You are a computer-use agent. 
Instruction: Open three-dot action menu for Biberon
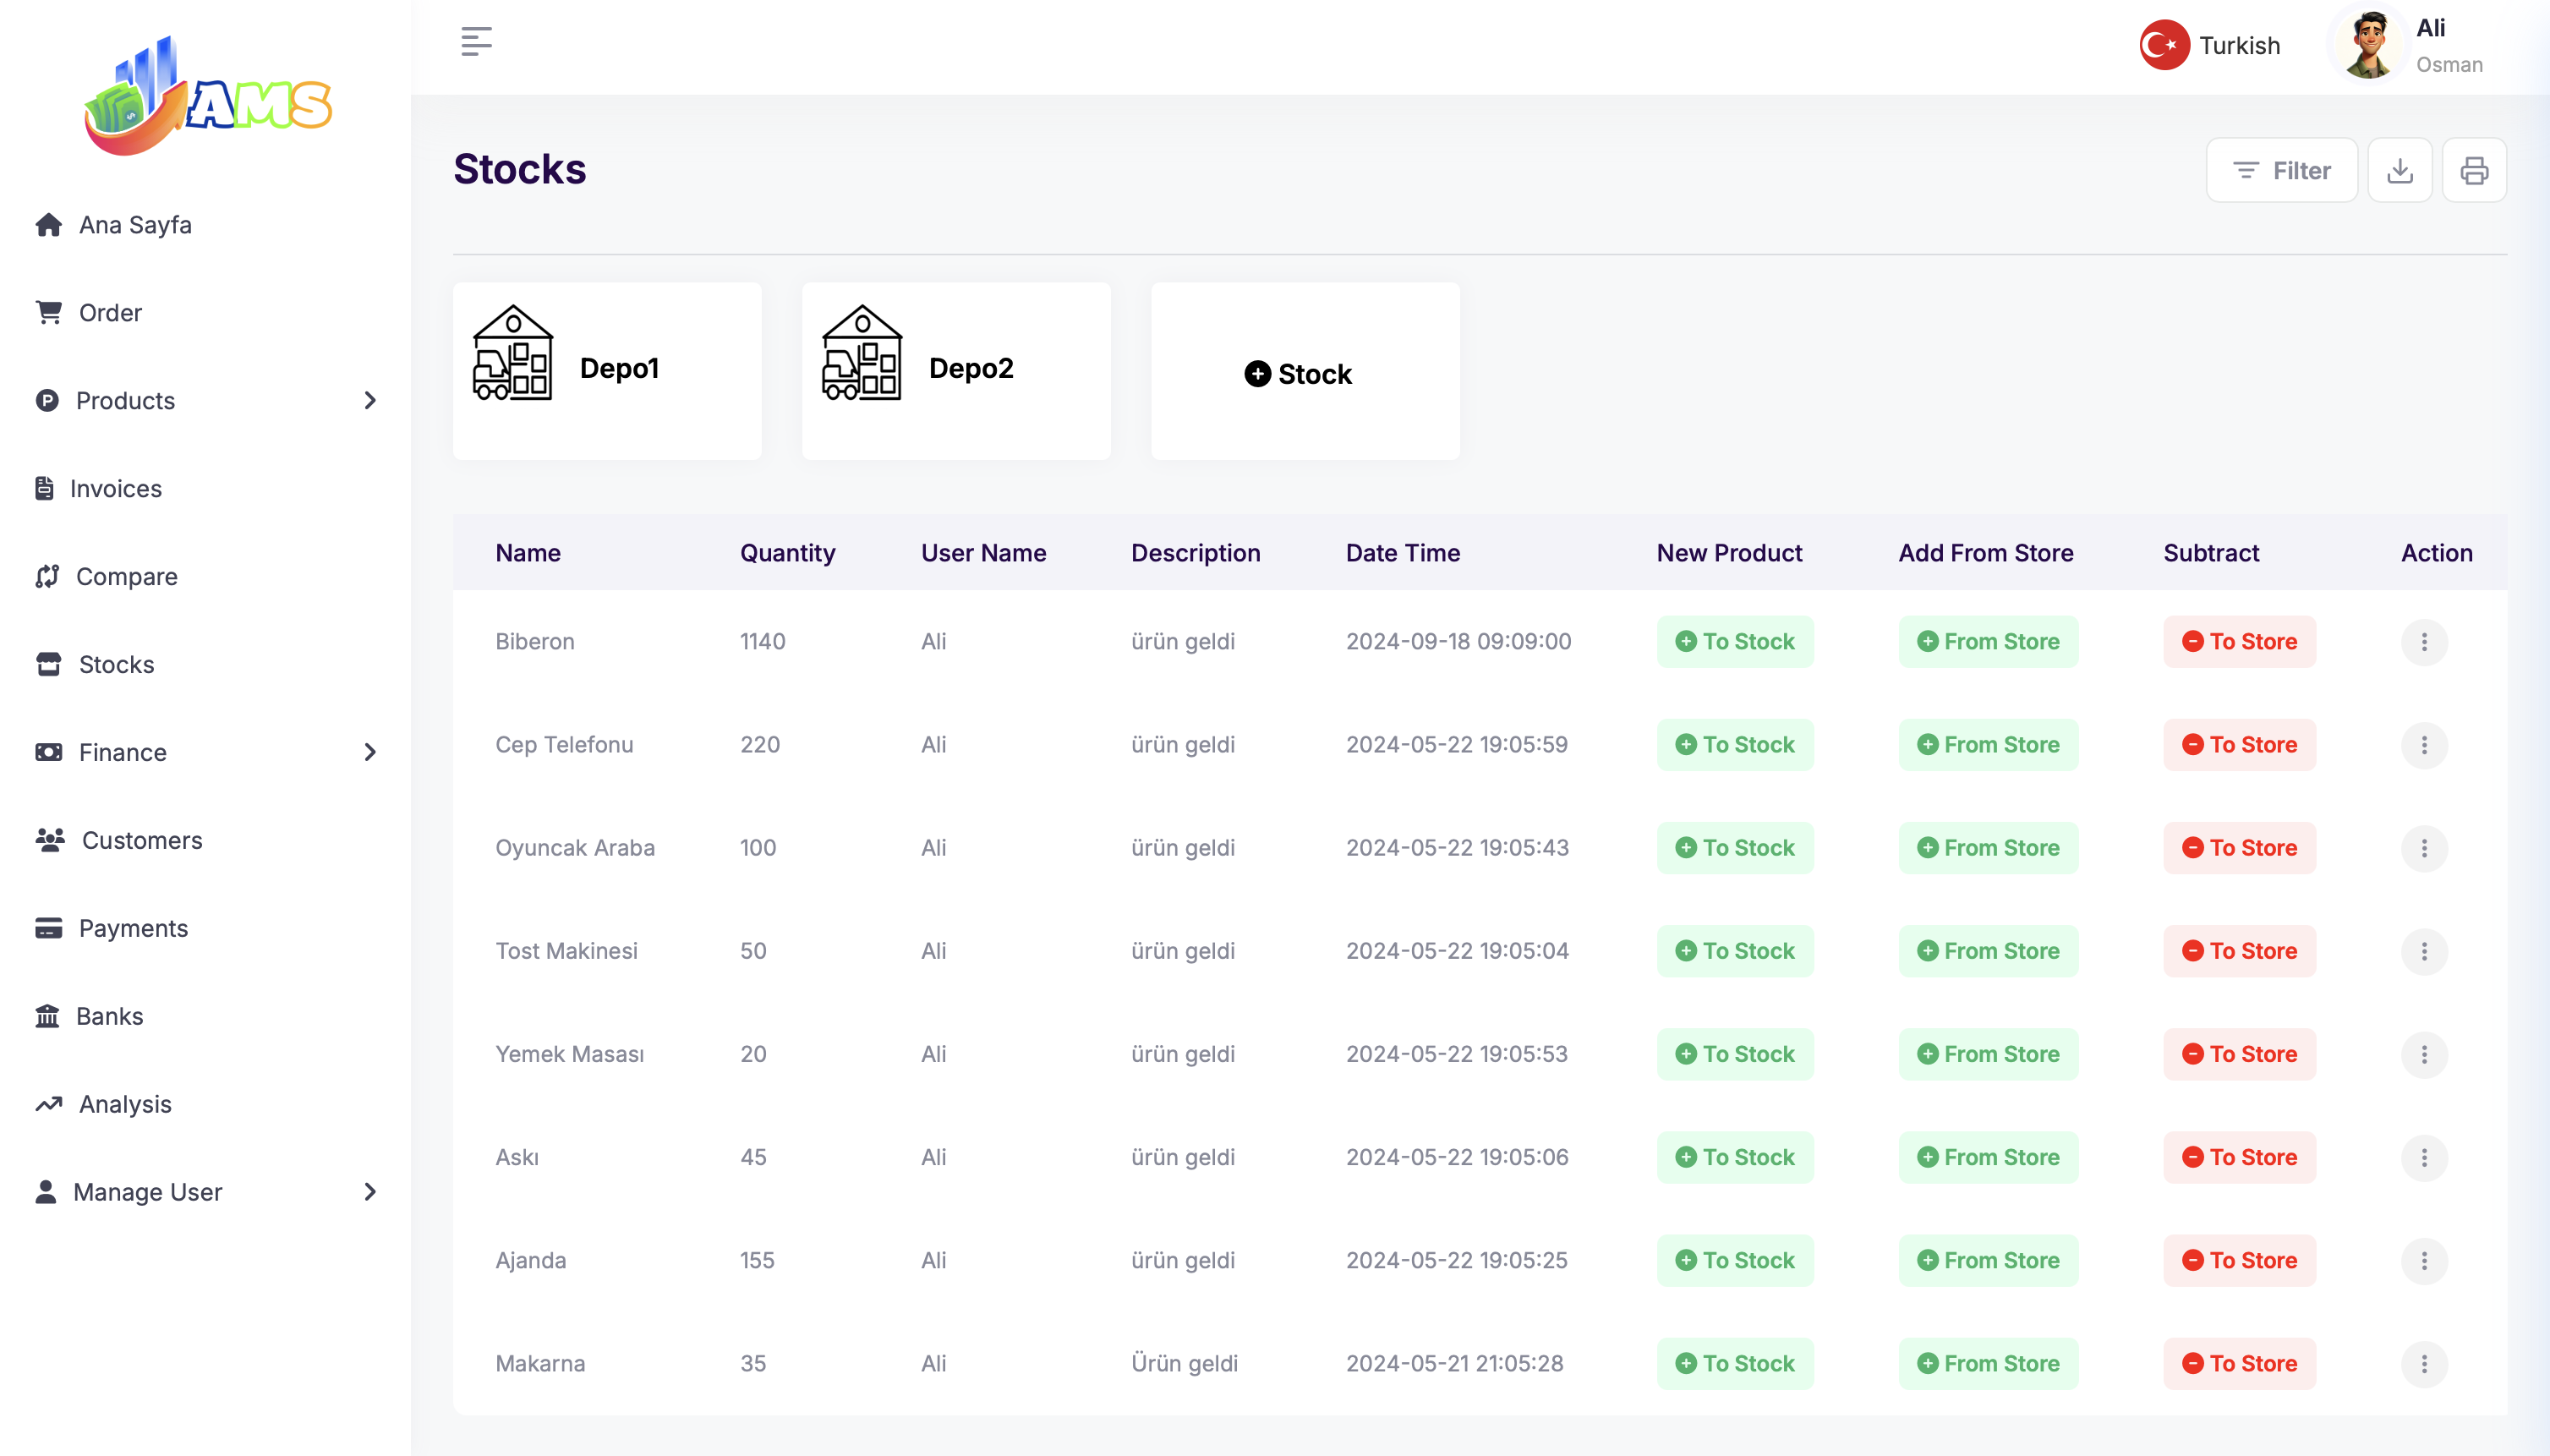click(x=2423, y=642)
